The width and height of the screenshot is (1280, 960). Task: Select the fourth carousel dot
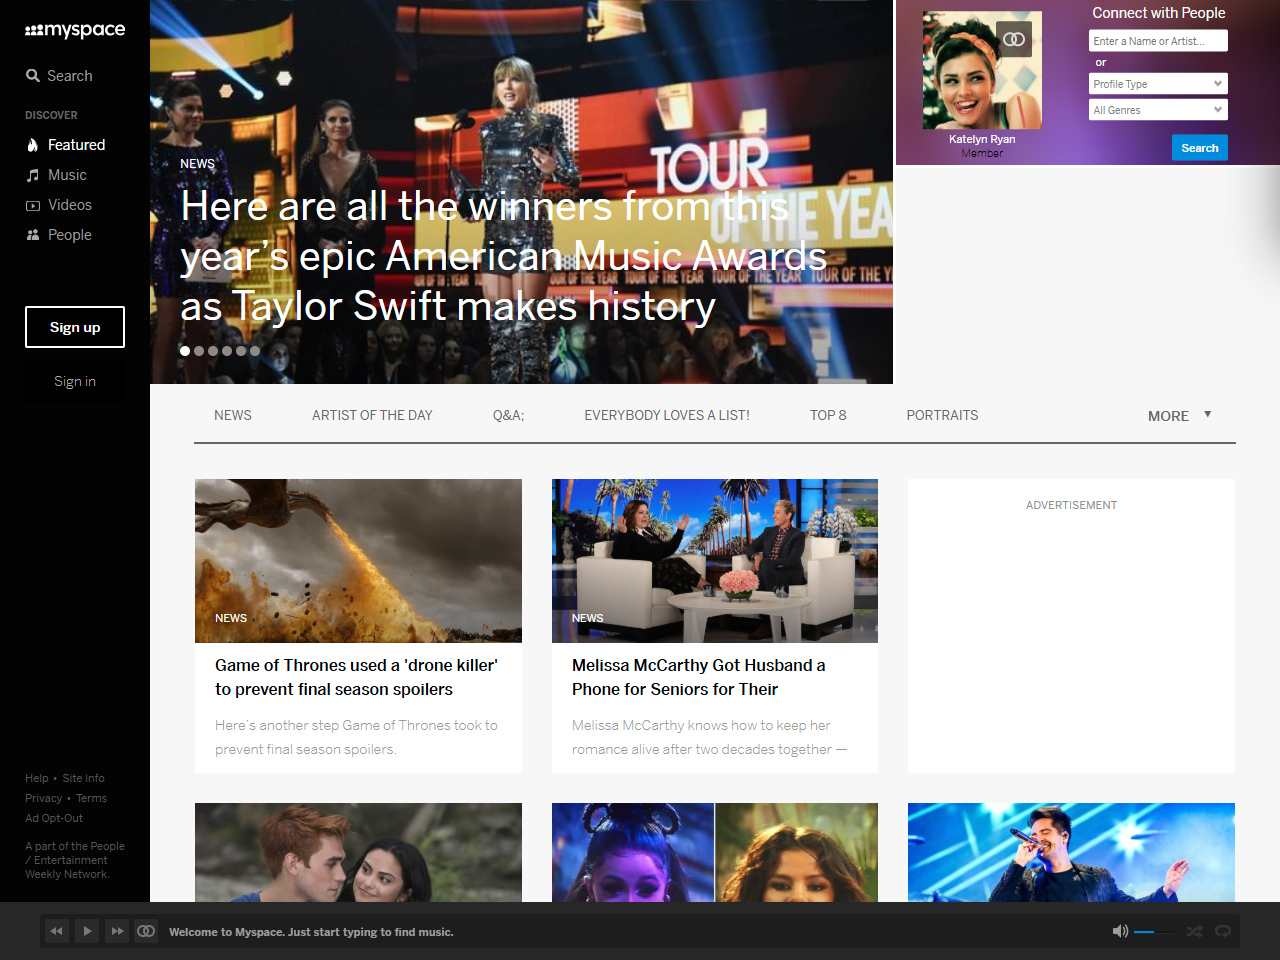tap(227, 351)
